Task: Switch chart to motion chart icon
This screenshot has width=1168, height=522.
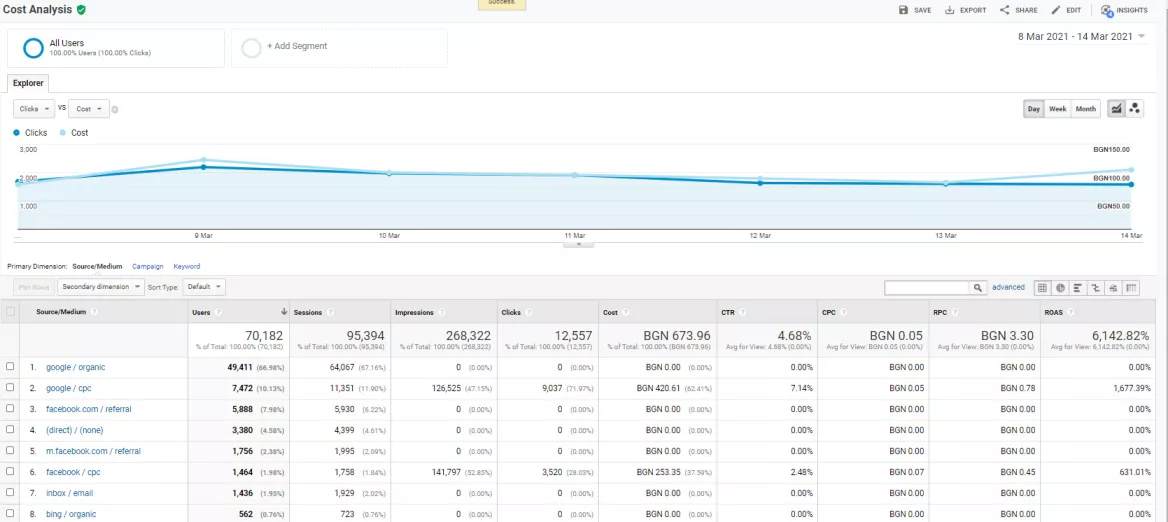Action: pyautogui.click(x=1134, y=109)
